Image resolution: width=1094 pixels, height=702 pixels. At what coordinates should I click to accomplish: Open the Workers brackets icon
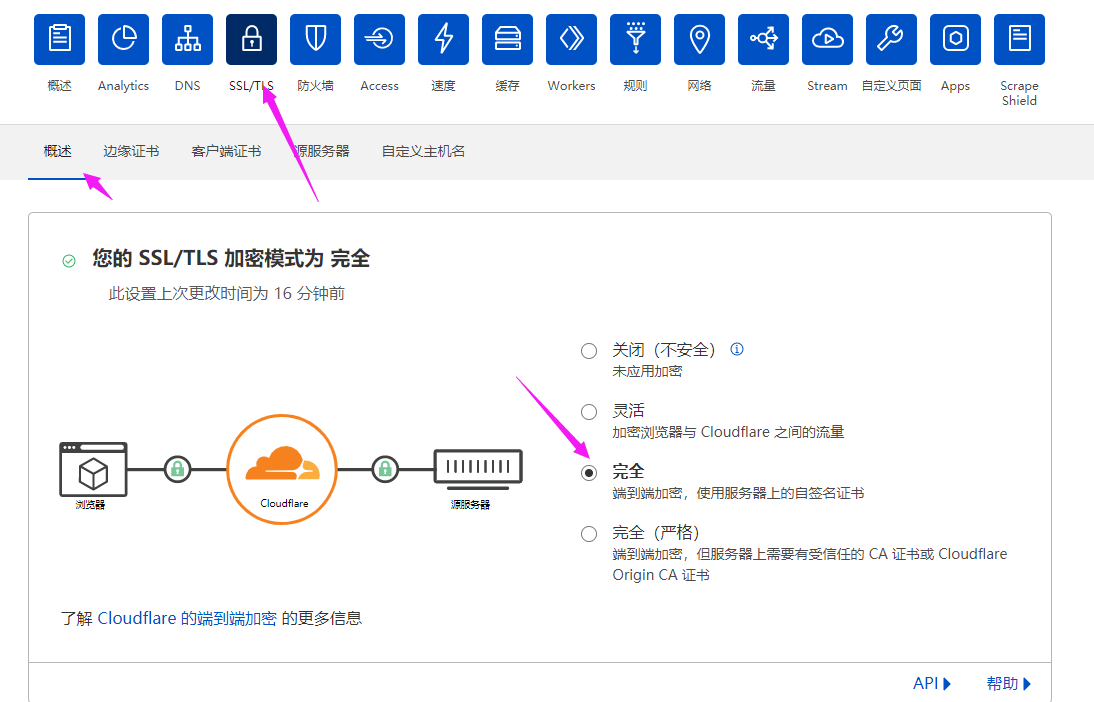(x=571, y=39)
